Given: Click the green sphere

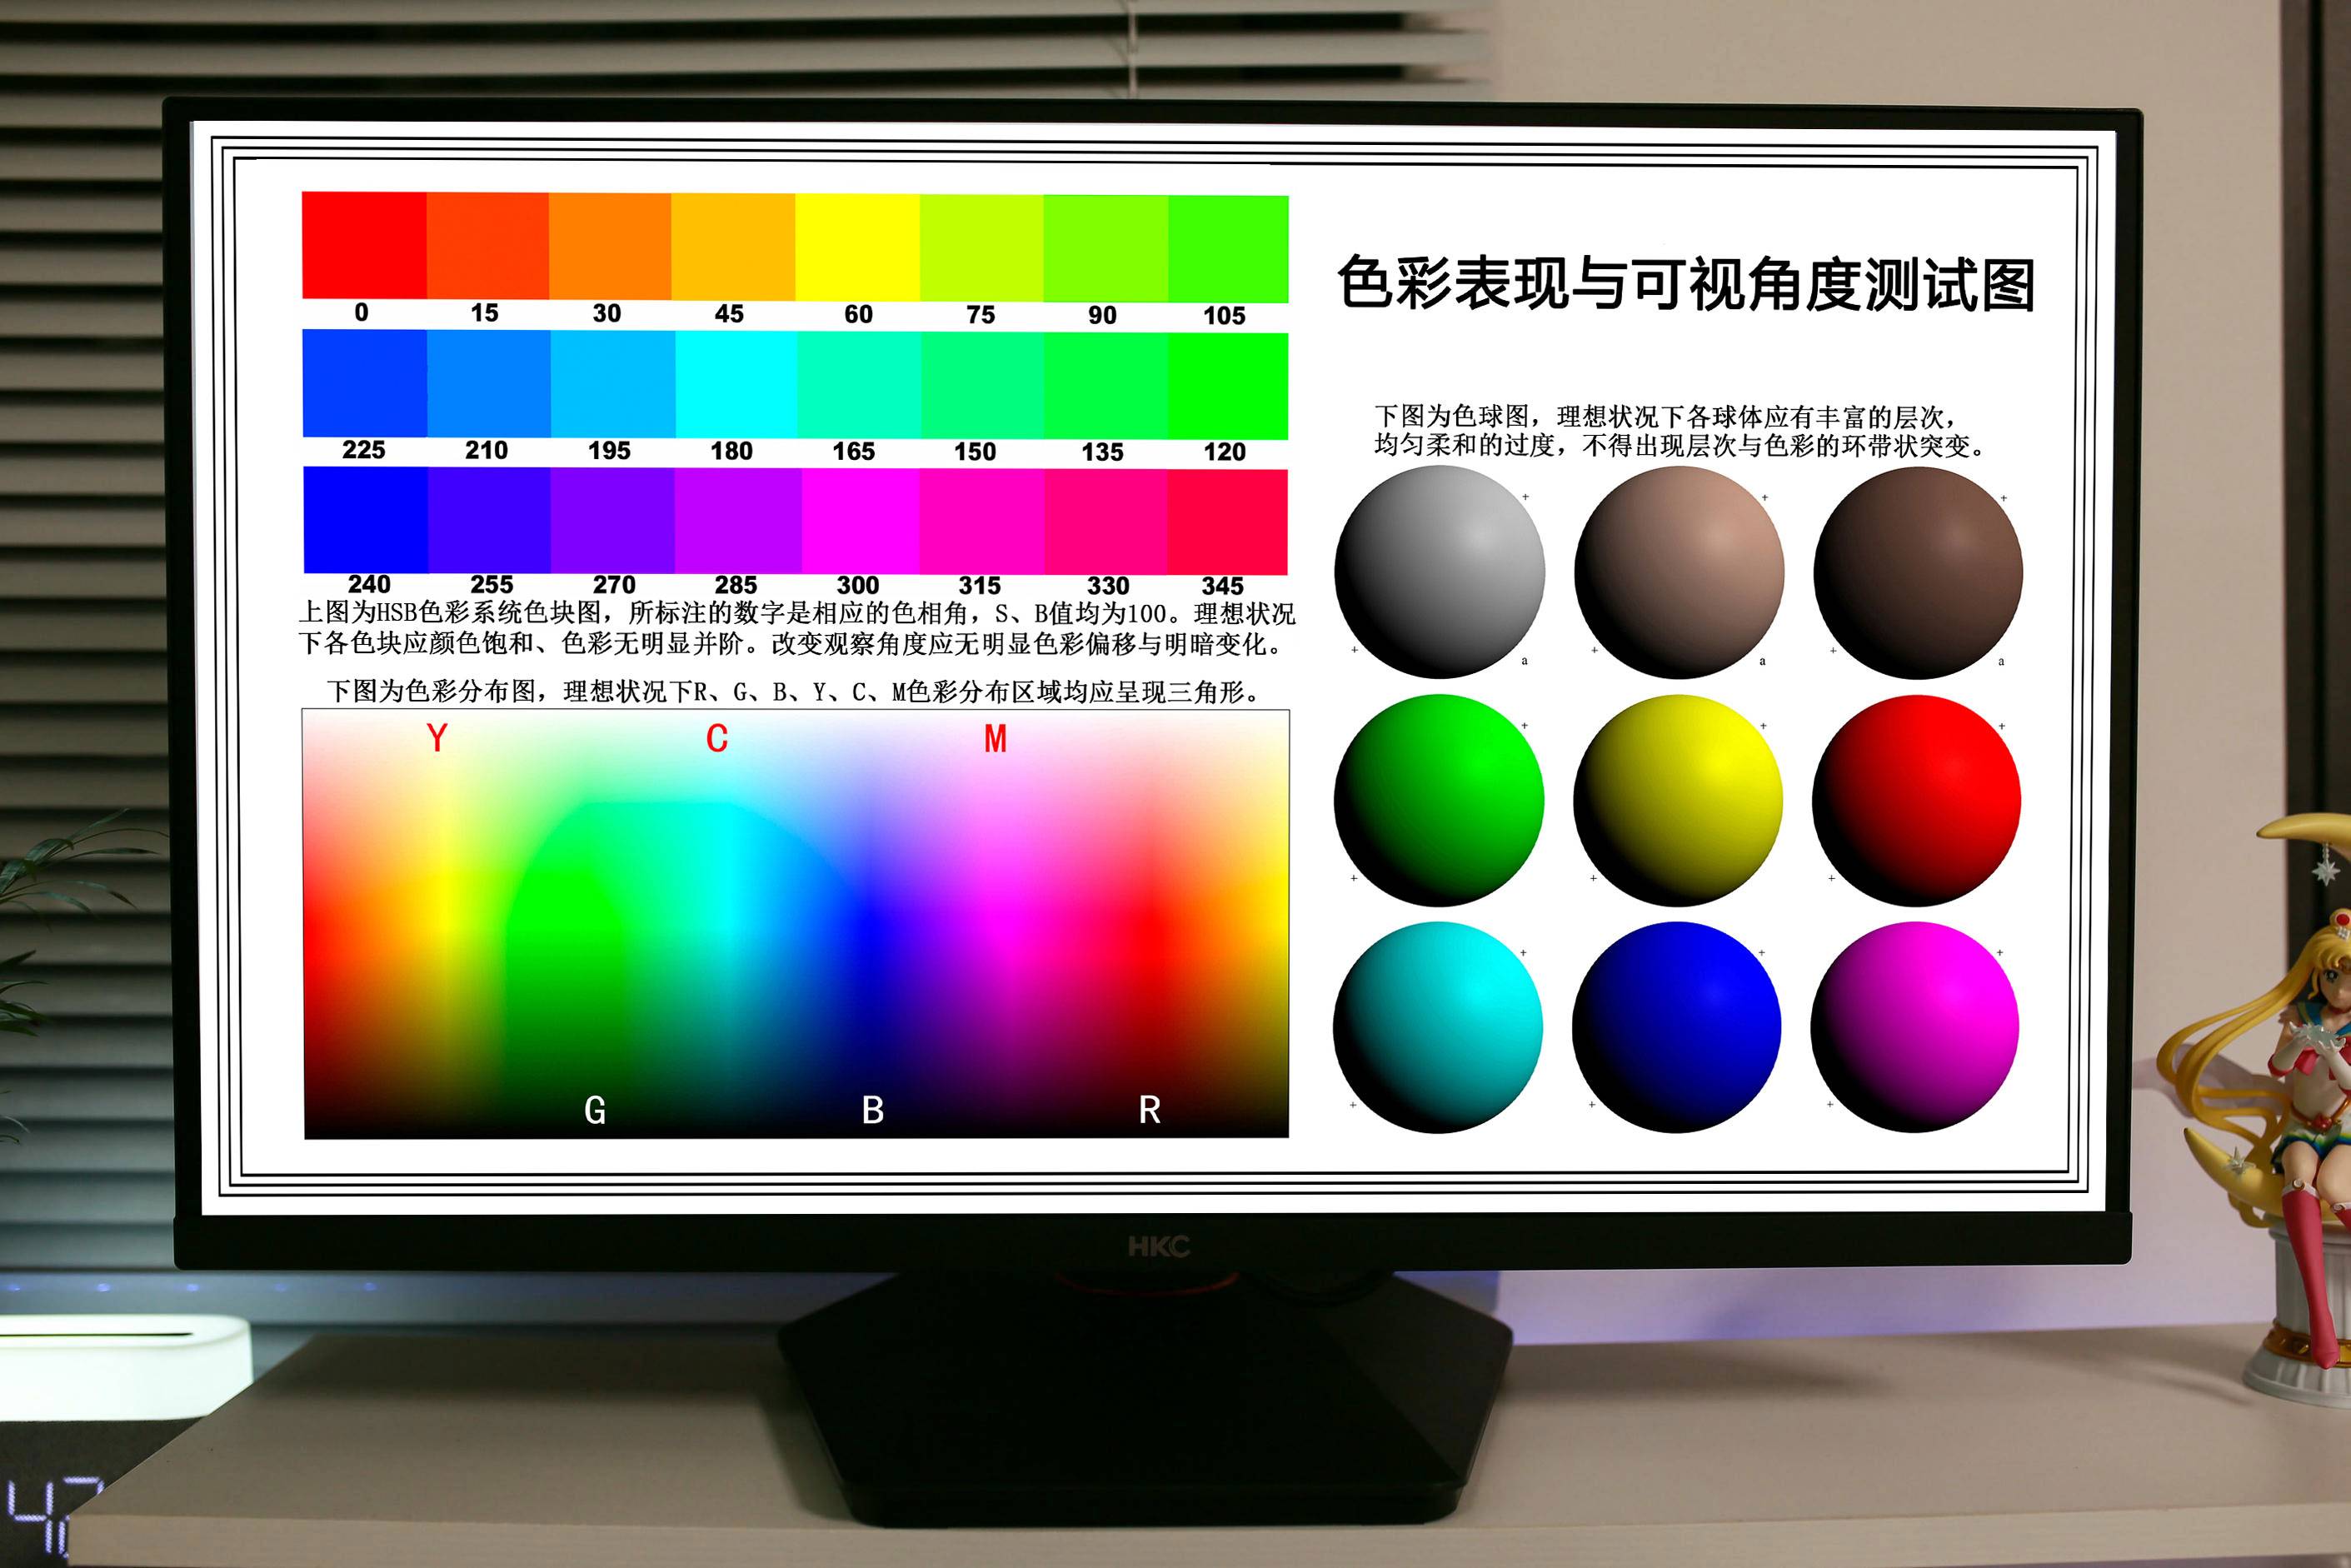Looking at the screenshot, I should click(1438, 800).
